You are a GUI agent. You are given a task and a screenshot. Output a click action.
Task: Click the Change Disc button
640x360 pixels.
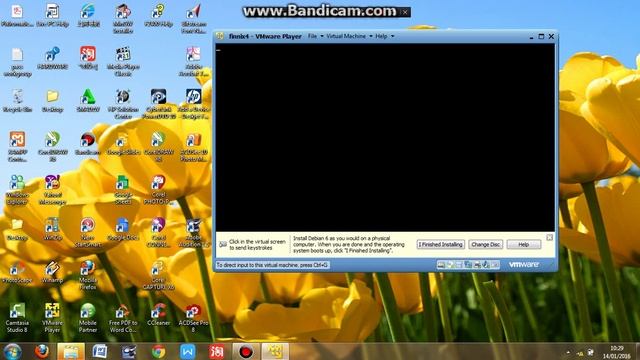coord(485,244)
